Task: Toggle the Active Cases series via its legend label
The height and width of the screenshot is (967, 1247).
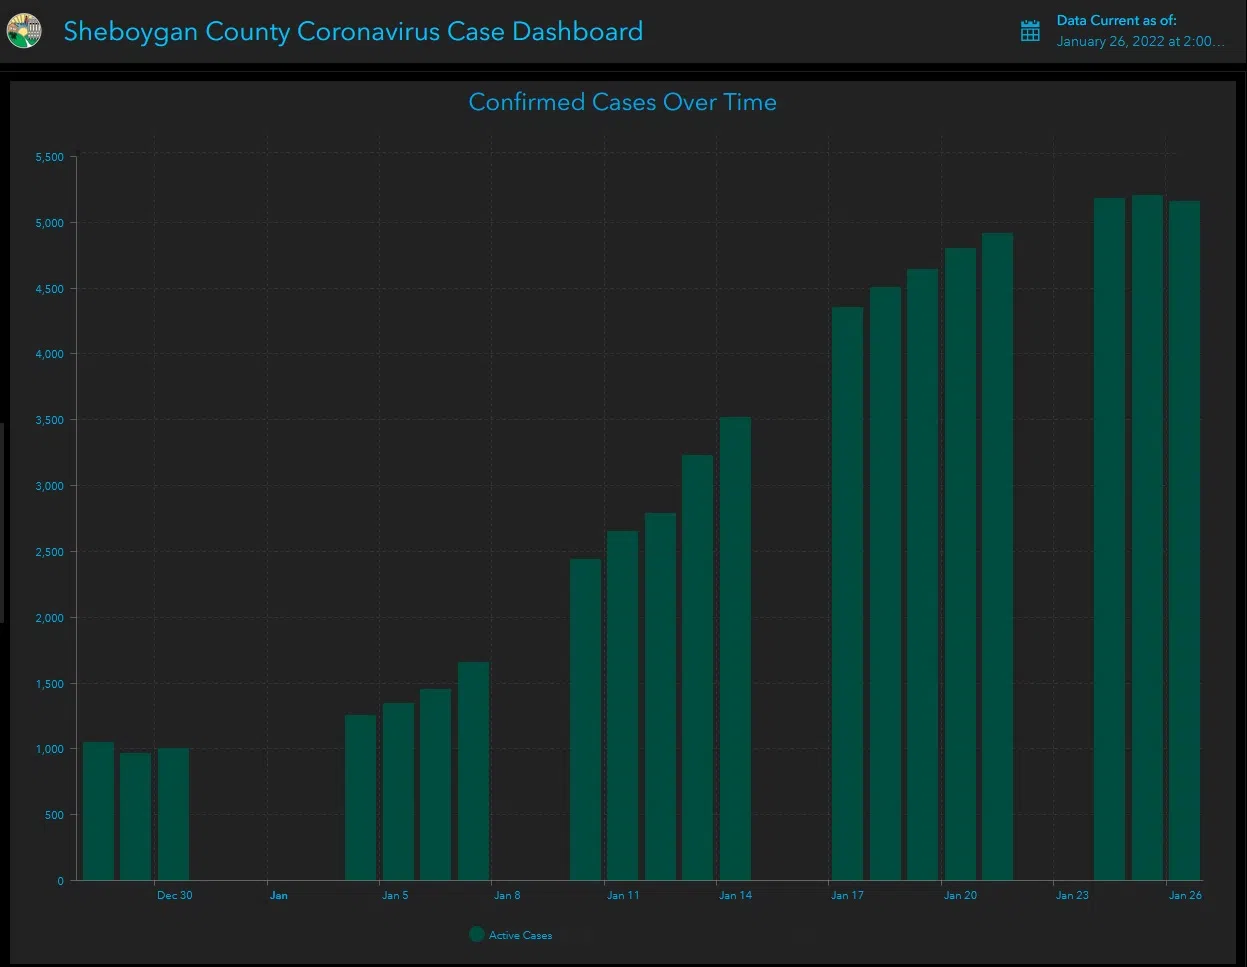Action: point(520,935)
